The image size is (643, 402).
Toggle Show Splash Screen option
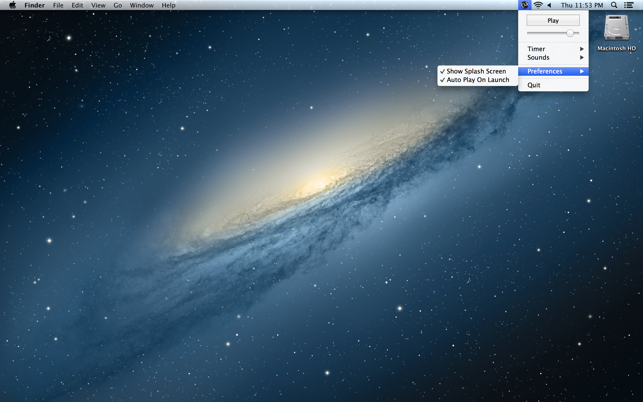coord(477,71)
